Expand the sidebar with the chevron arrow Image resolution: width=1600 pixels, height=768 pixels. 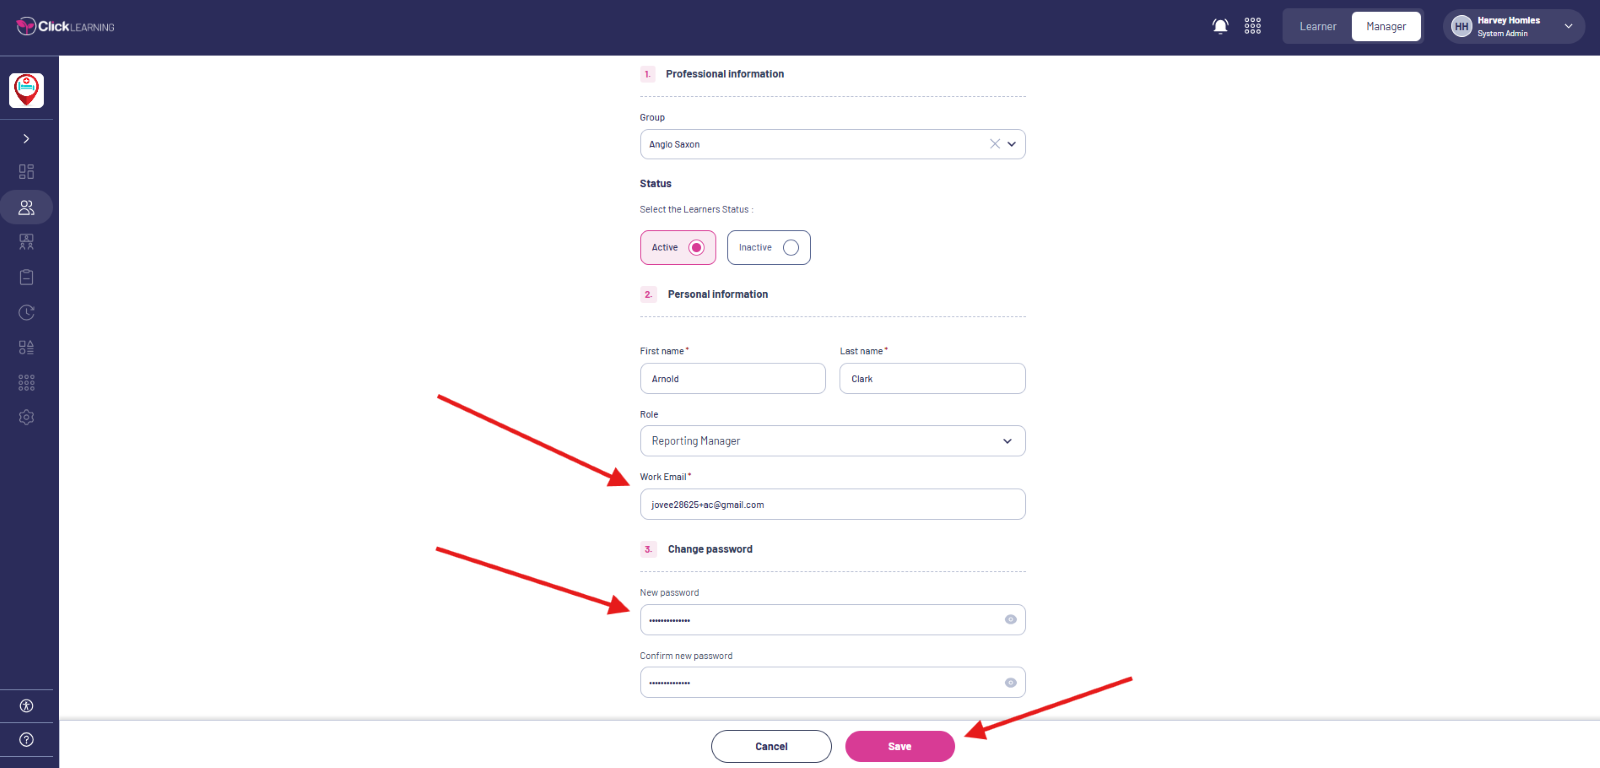[x=26, y=139]
